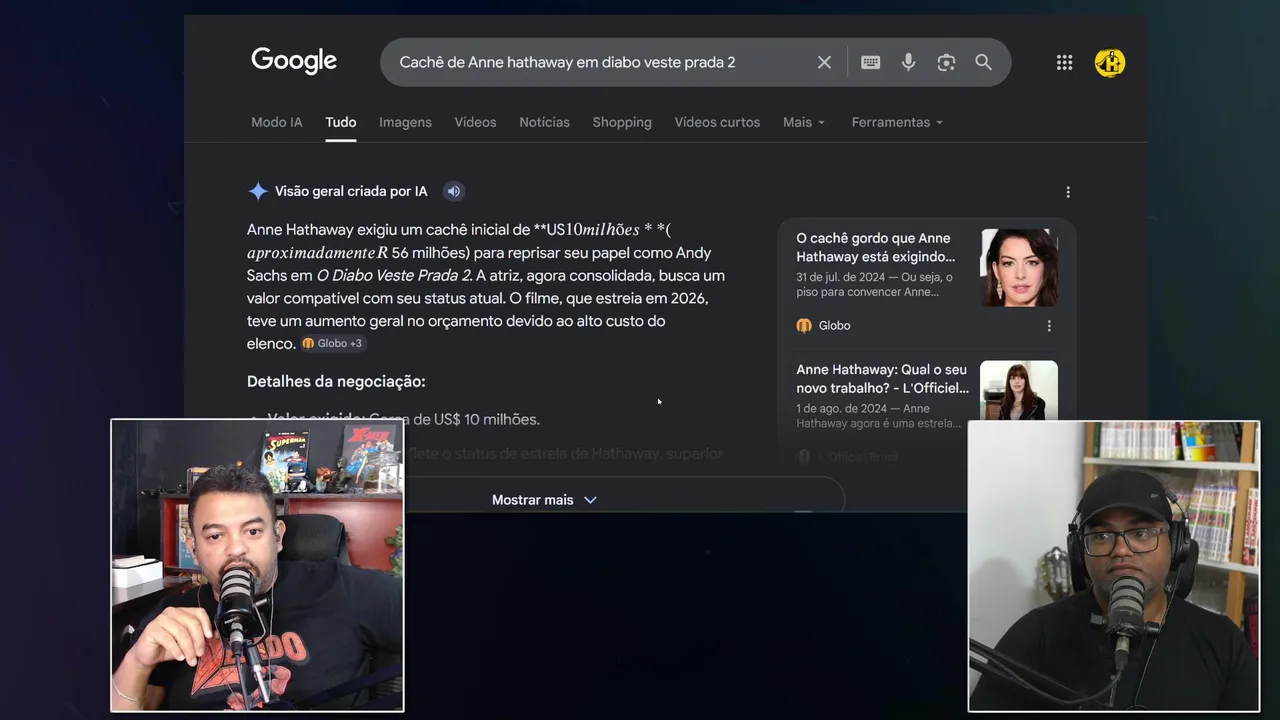Screen dimensions: 1280x720
Task: Click the italic 'O Diabo Veste Prada 2' text
Action: [x=393, y=275]
